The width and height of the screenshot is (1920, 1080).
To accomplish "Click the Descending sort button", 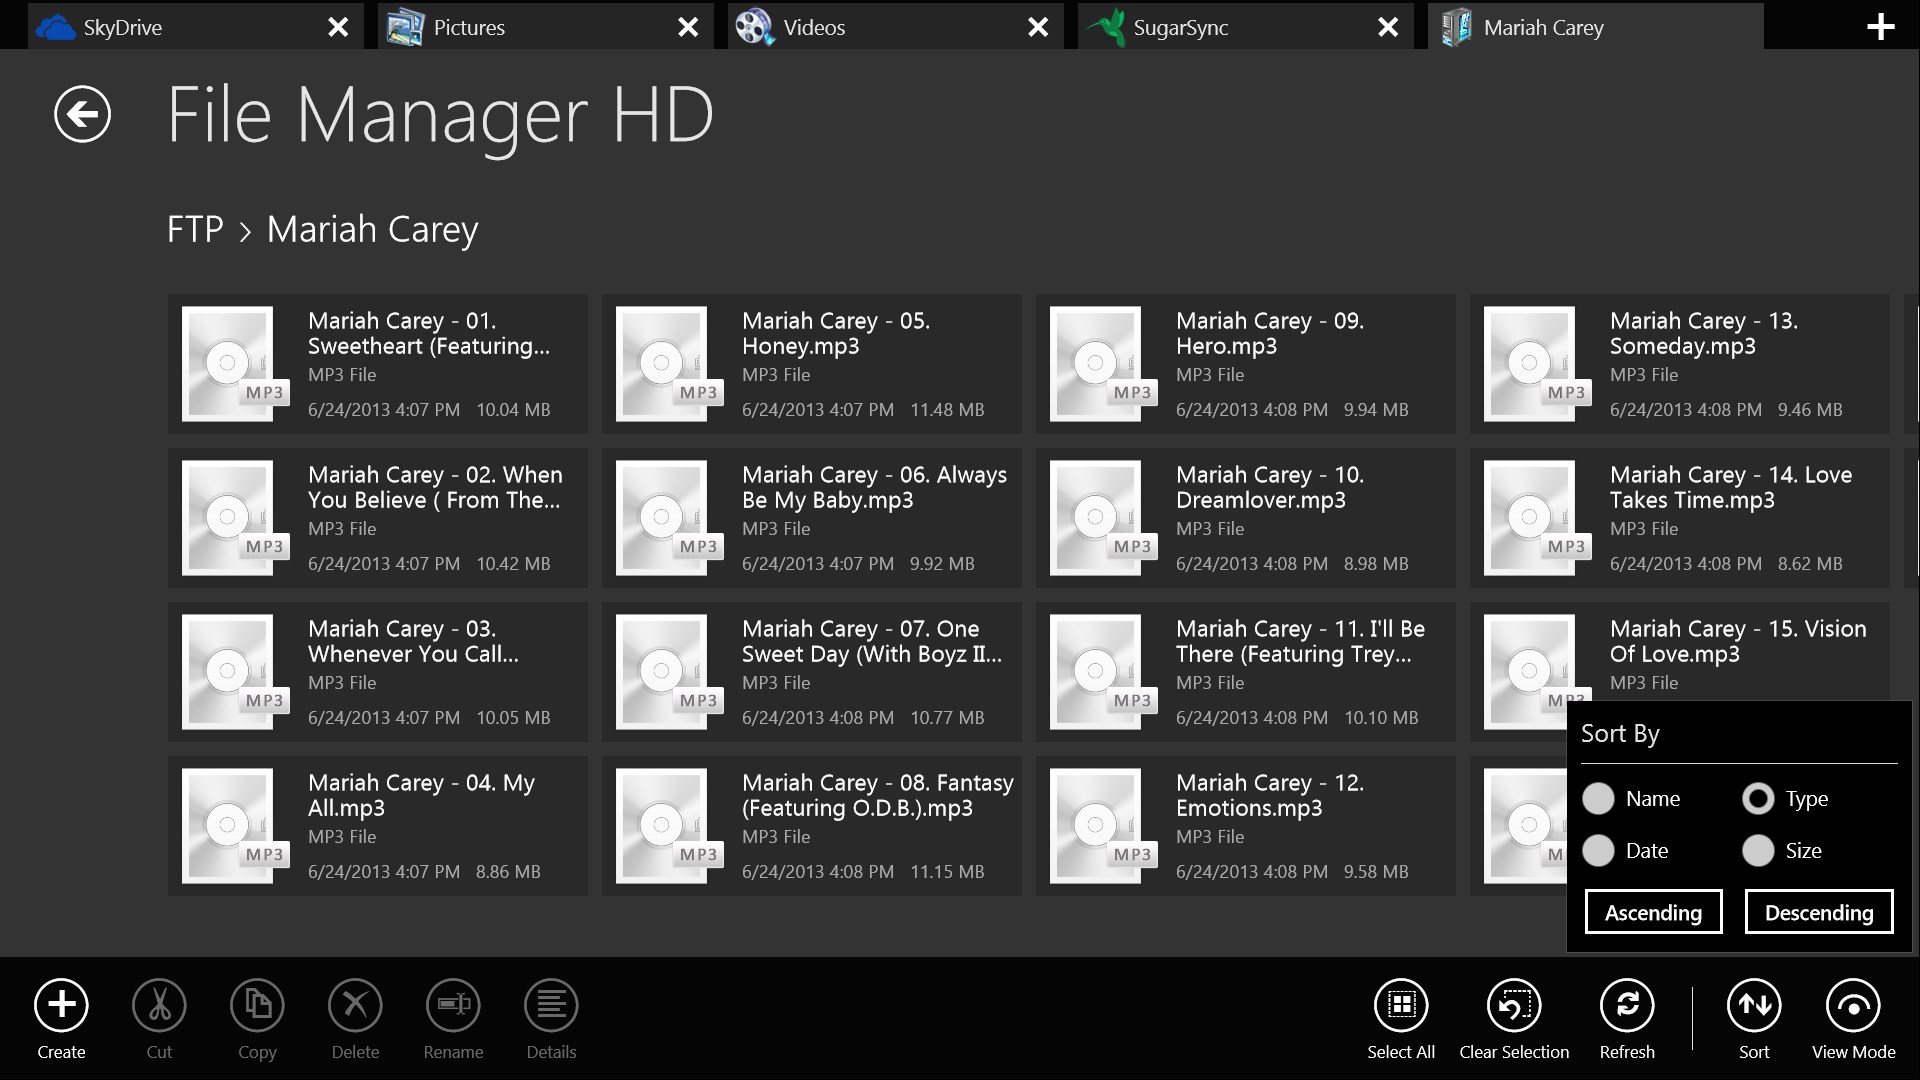I will coord(1818,911).
